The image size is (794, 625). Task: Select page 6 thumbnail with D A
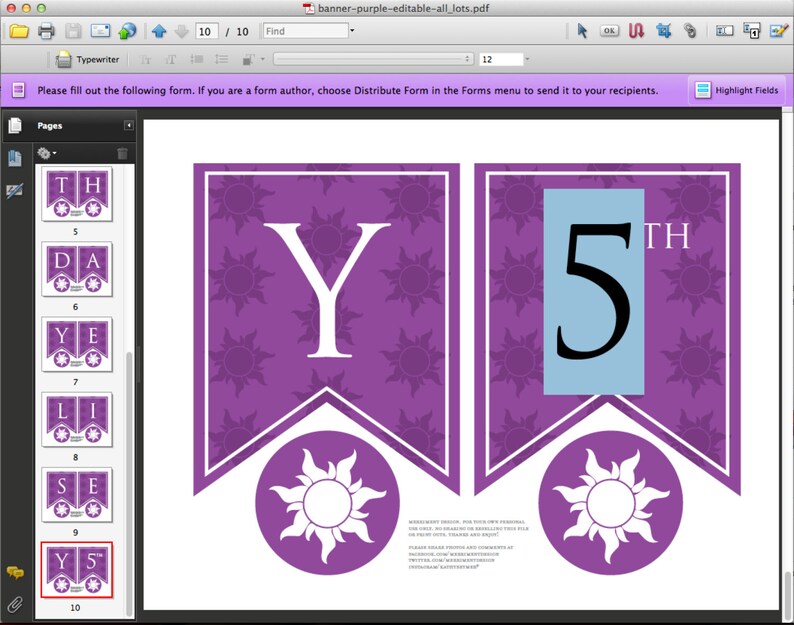click(x=77, y=269)
